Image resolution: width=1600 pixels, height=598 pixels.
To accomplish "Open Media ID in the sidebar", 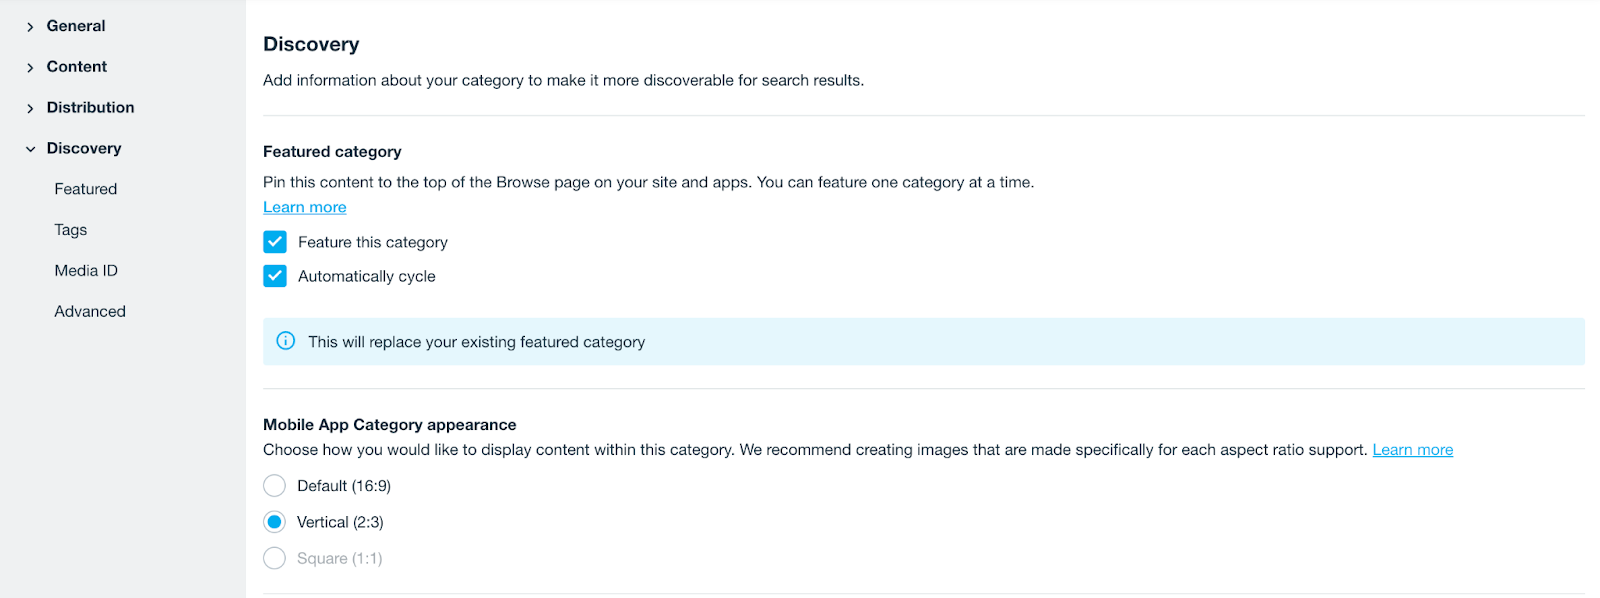I will click(x=86, y=271).
